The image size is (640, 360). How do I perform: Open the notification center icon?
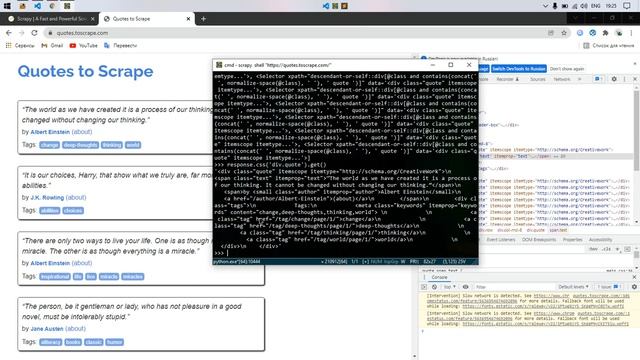click(627, 6)
